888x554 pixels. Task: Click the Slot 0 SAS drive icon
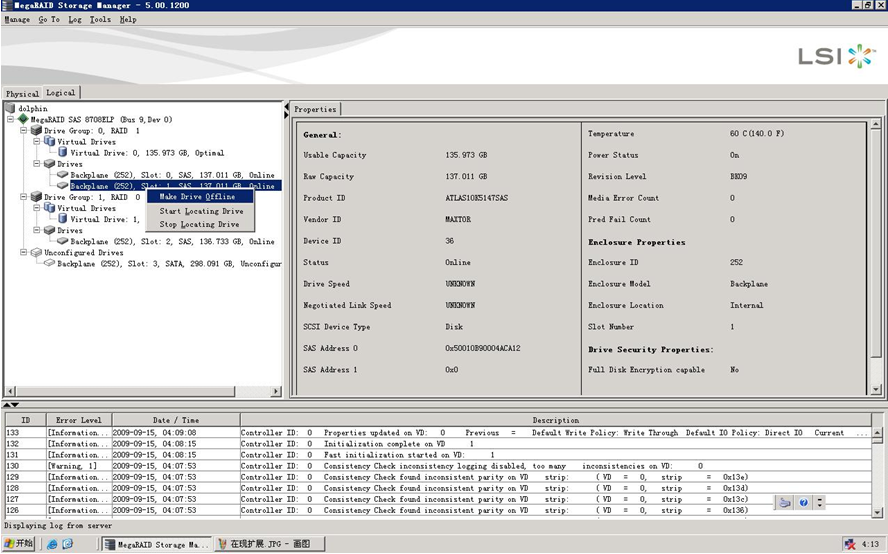62,175
